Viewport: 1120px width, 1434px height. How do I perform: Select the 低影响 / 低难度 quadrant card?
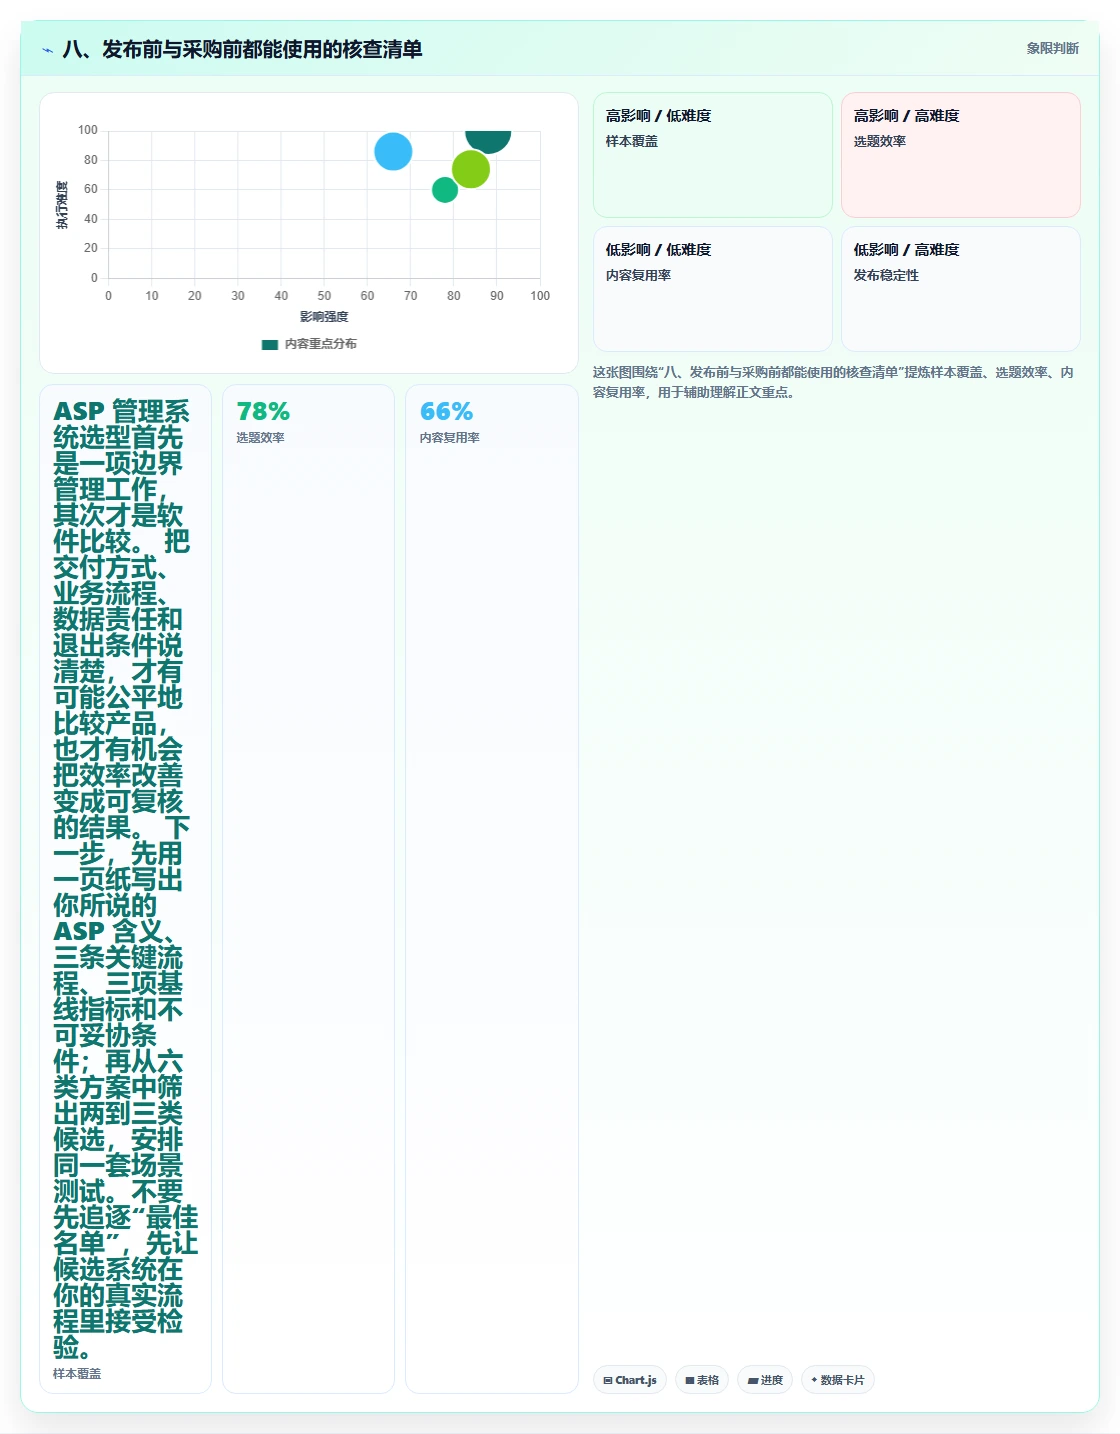pyautogui.click(x=713, y=289)
